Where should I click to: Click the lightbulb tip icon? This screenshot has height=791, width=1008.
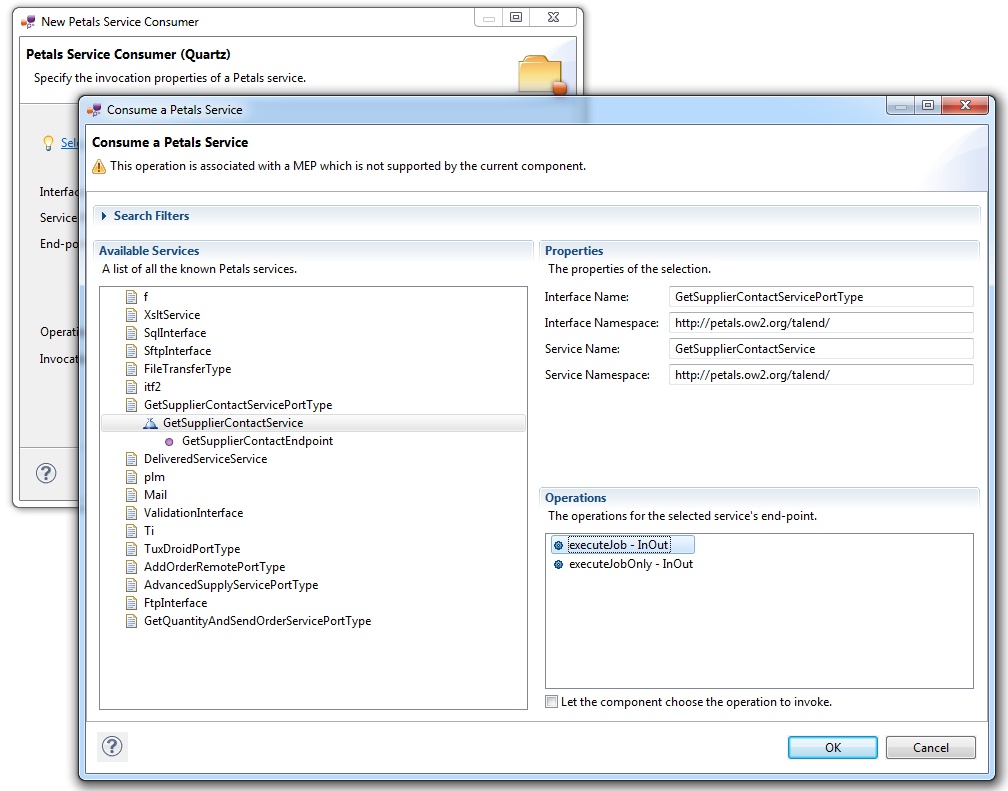coord(47,143)
